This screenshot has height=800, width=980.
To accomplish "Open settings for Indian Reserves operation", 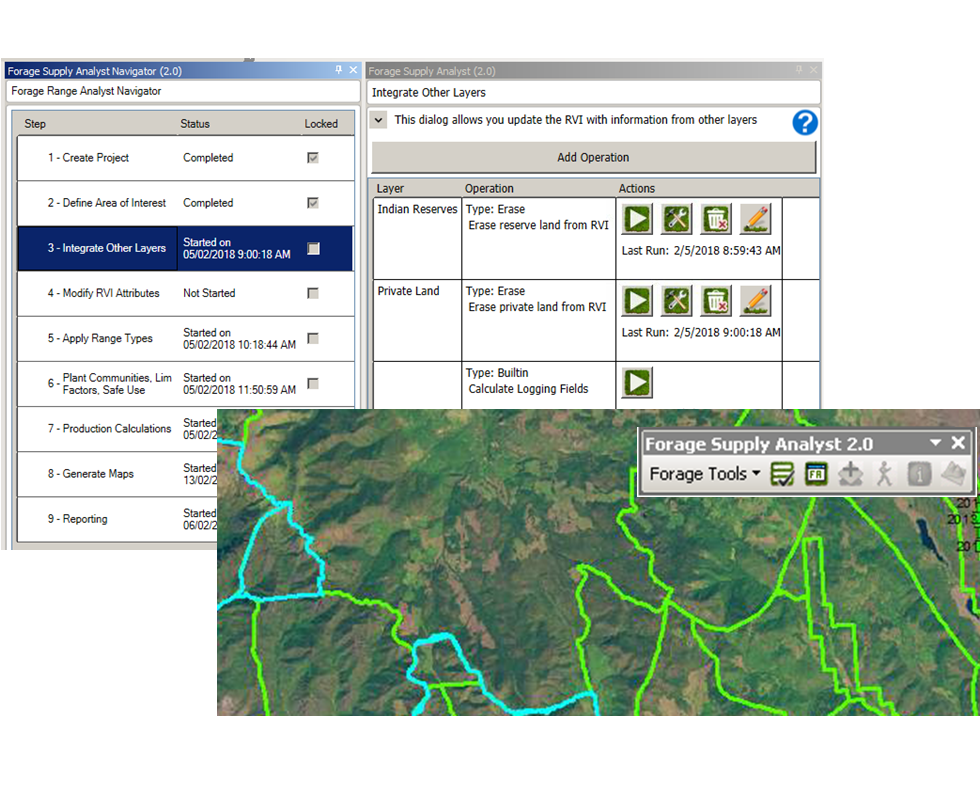I will click(677, 219).
